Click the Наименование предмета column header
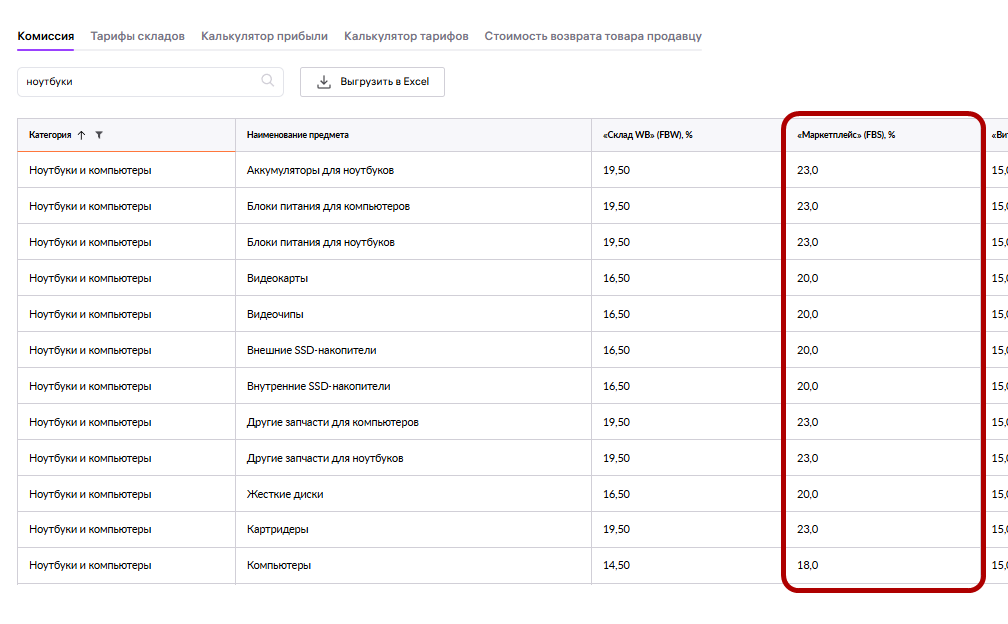This screenshot has width=1008, height=624. coord(298,135)
